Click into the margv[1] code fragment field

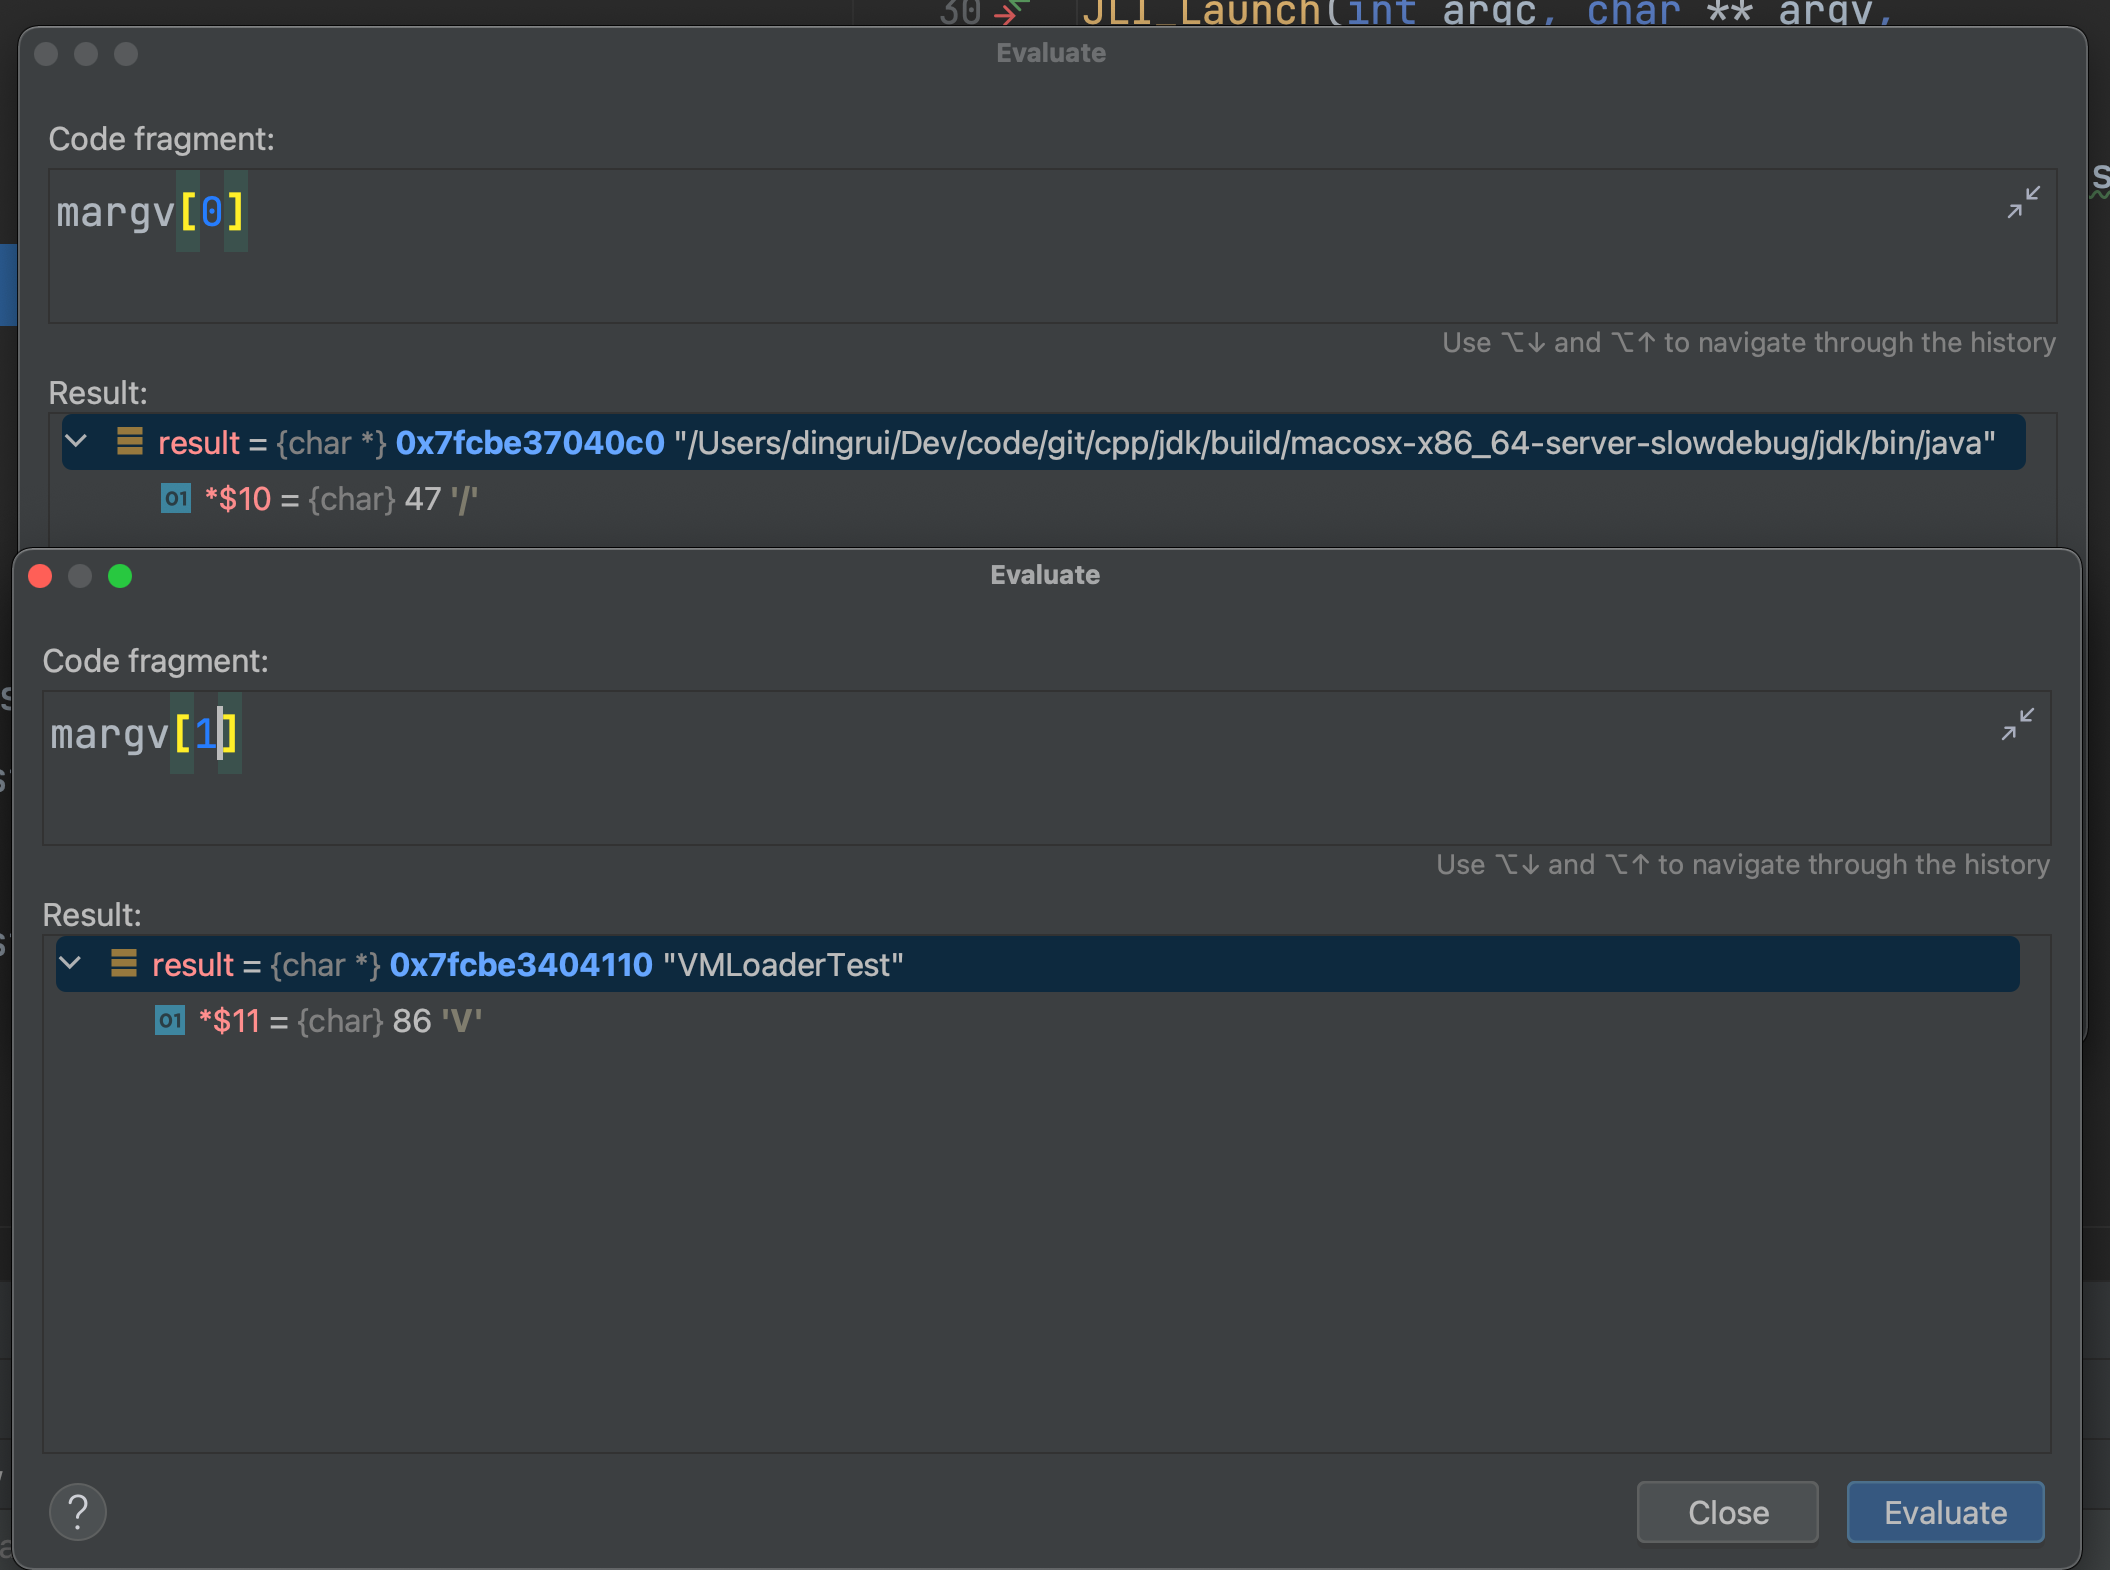pos(1046,768)
